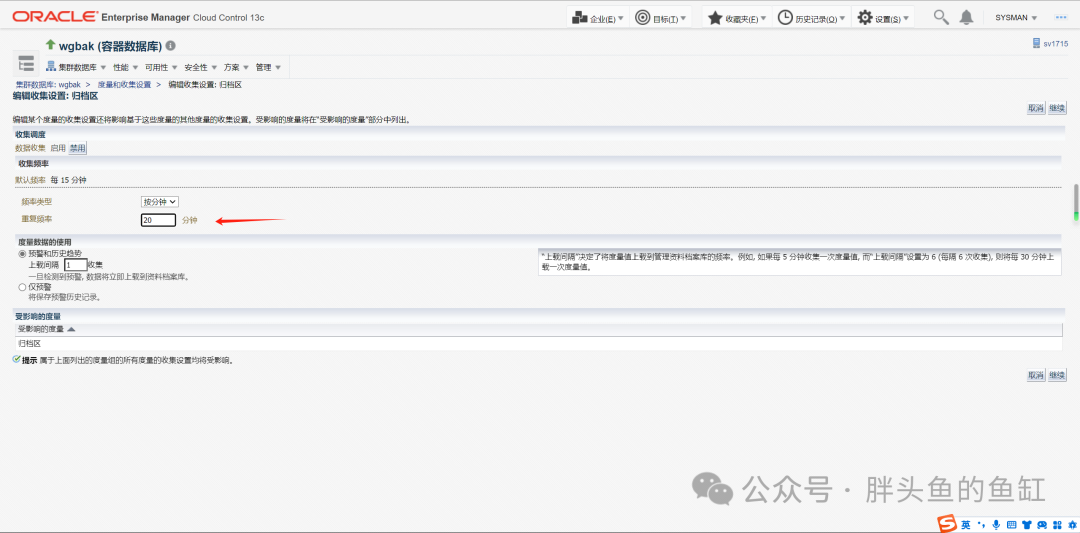Sort by 受影响的度量 ascending arrow
Viewport: 1080px width, 533px height.
[71, 329]
